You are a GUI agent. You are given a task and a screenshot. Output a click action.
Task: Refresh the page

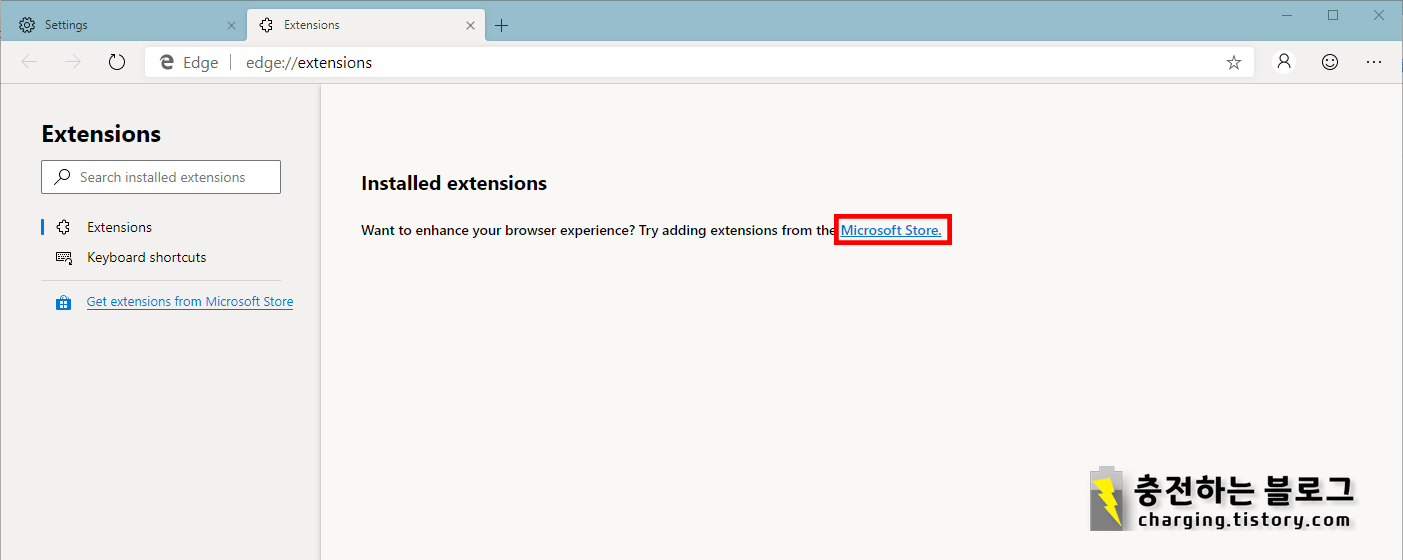click(x=117, y=62)
